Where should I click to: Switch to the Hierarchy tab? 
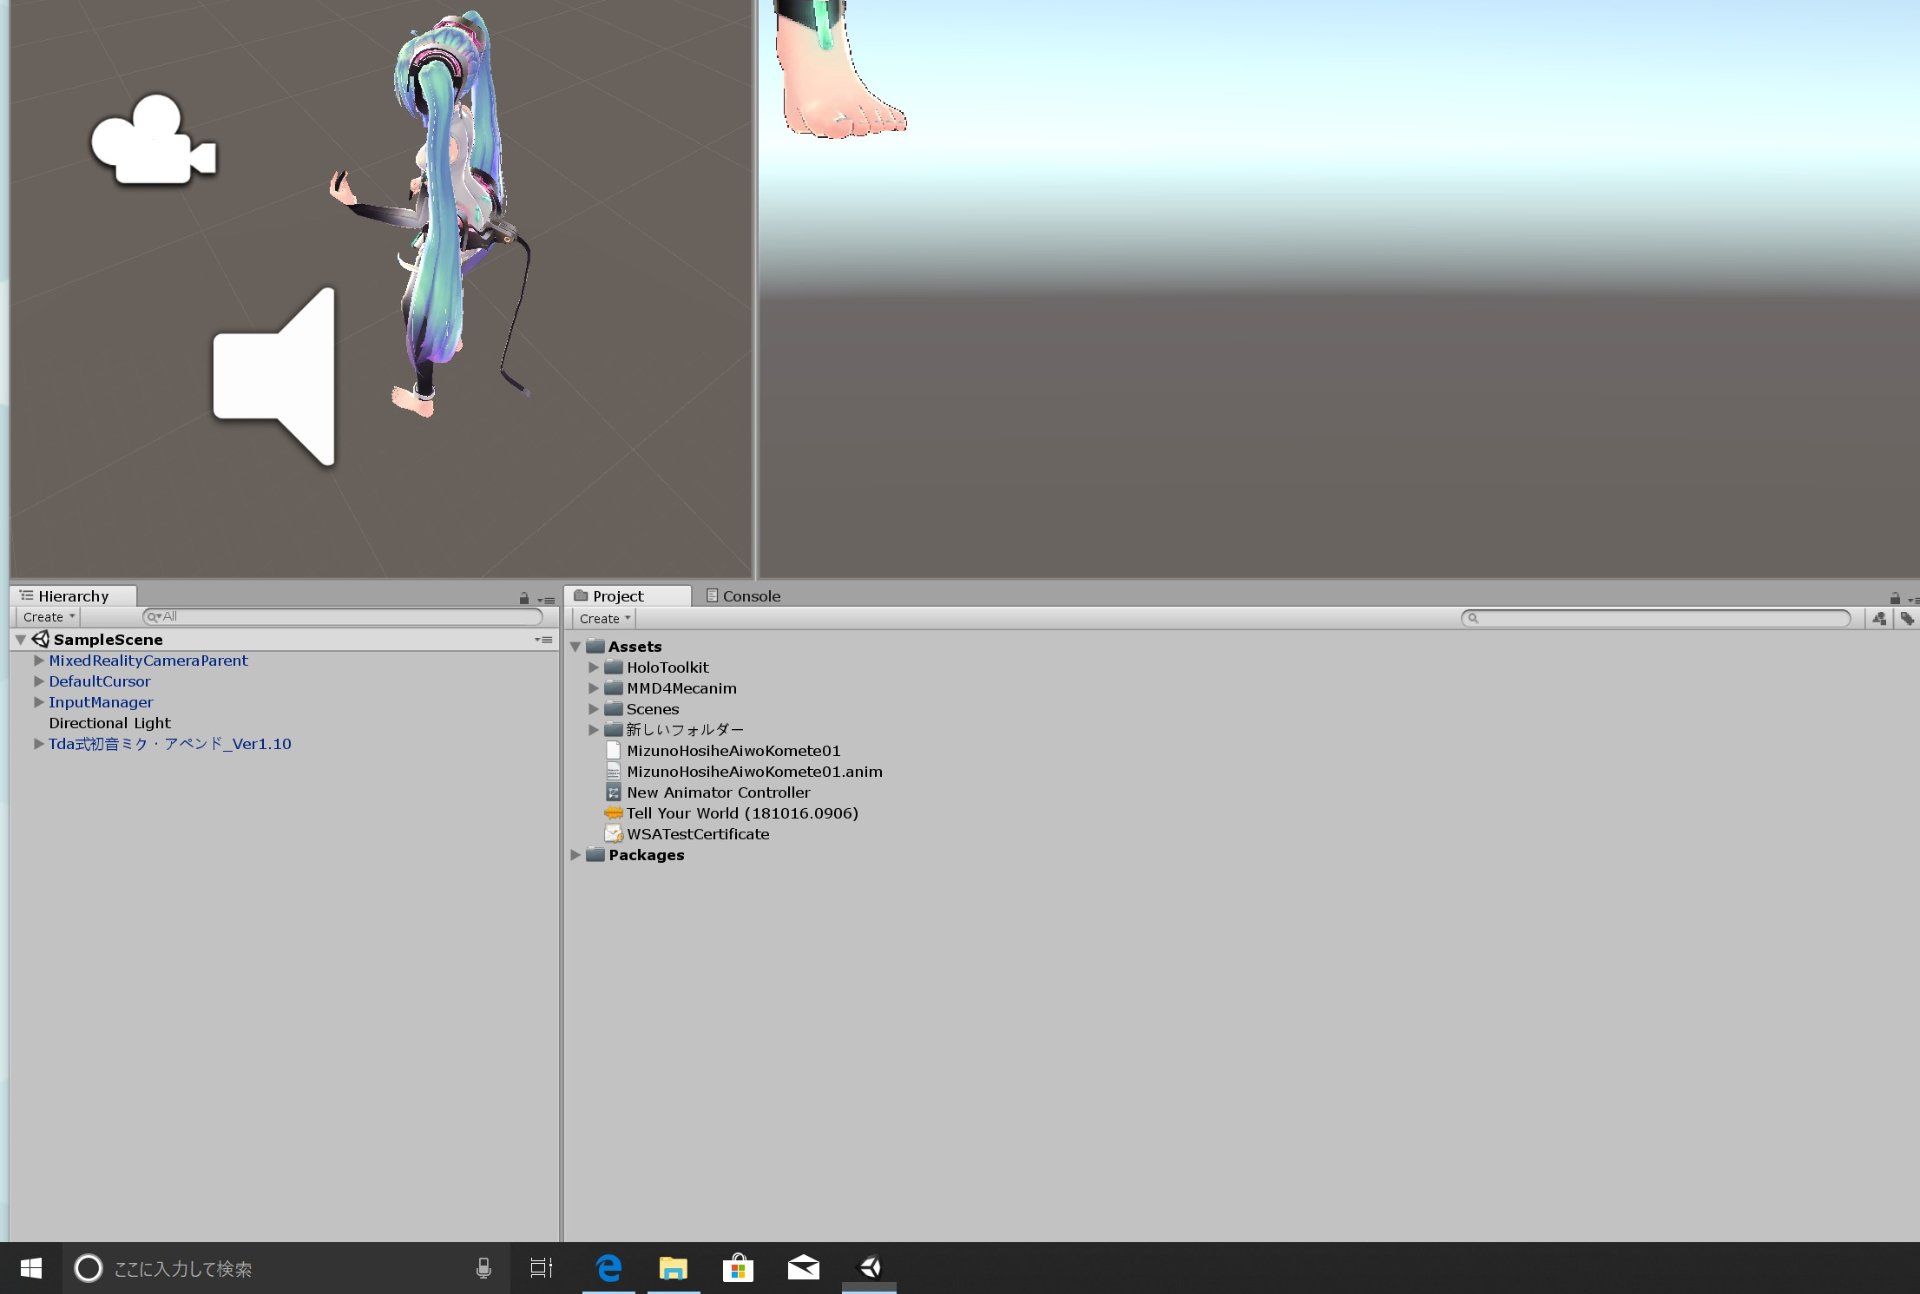(x=73, y=596)
